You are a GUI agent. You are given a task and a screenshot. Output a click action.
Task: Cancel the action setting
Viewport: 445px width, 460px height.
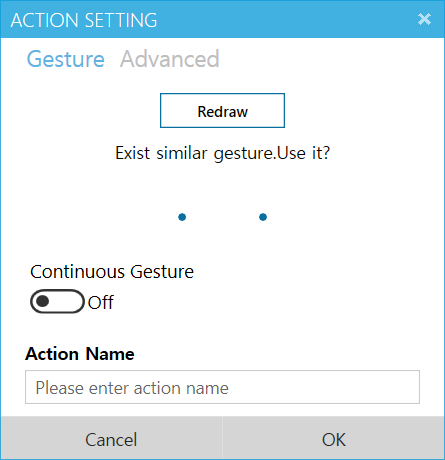(x=111, y=439)
